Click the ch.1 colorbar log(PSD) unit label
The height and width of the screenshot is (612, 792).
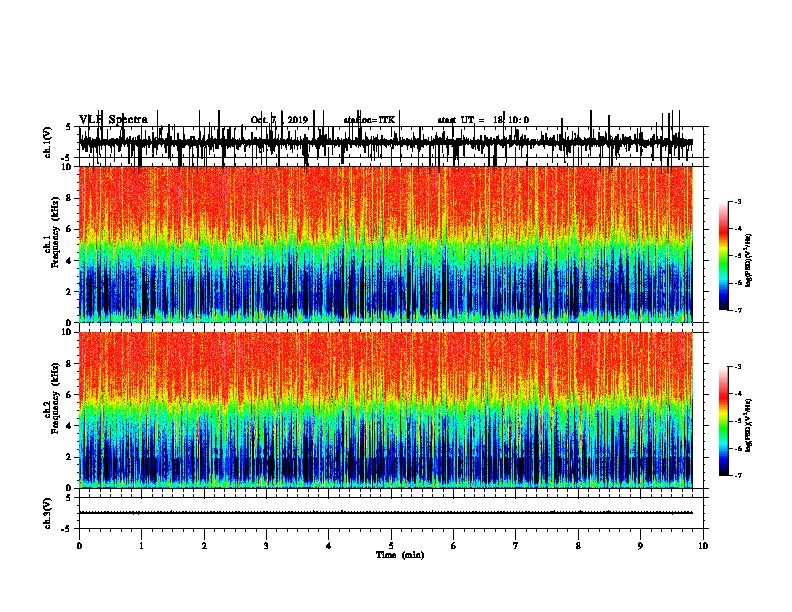[749, 260]
